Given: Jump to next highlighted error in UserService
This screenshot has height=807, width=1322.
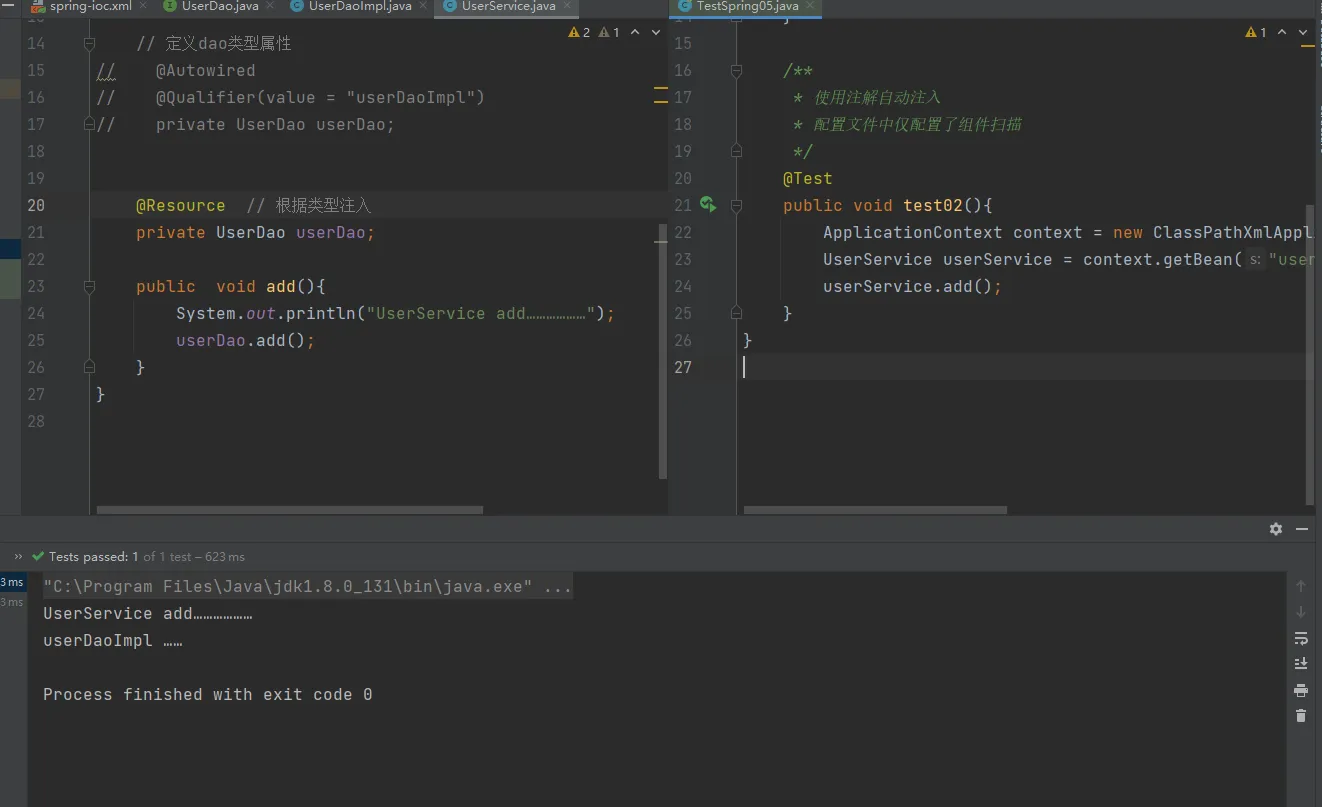Looking at the screenshot, I should [656, 33].
